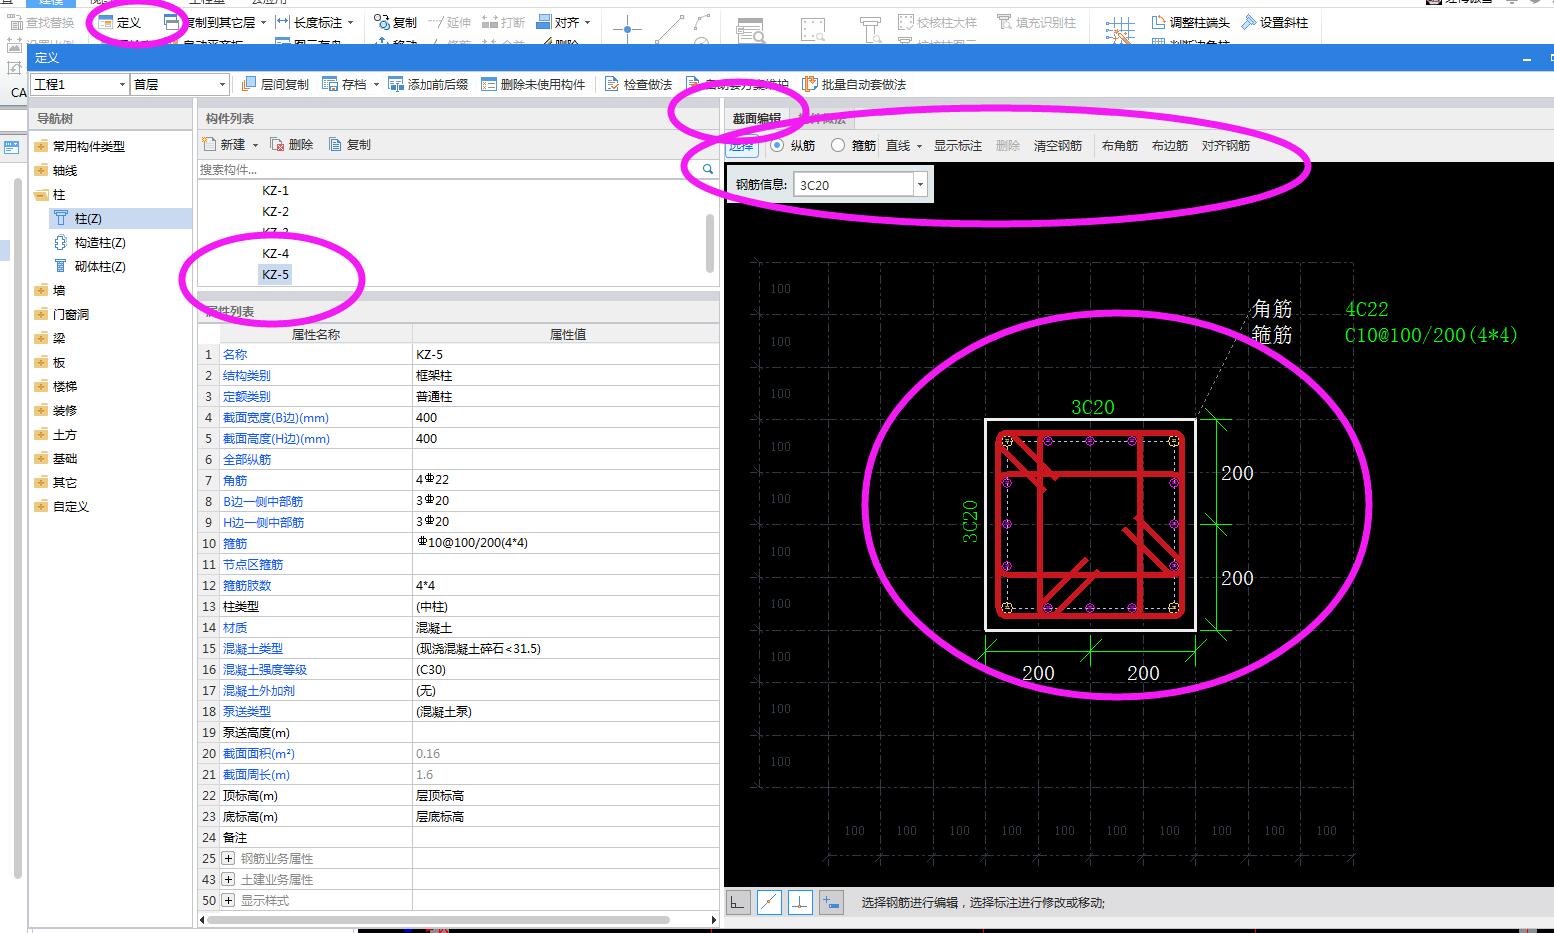Run 检查做法 check method tool

click(639, 85)
